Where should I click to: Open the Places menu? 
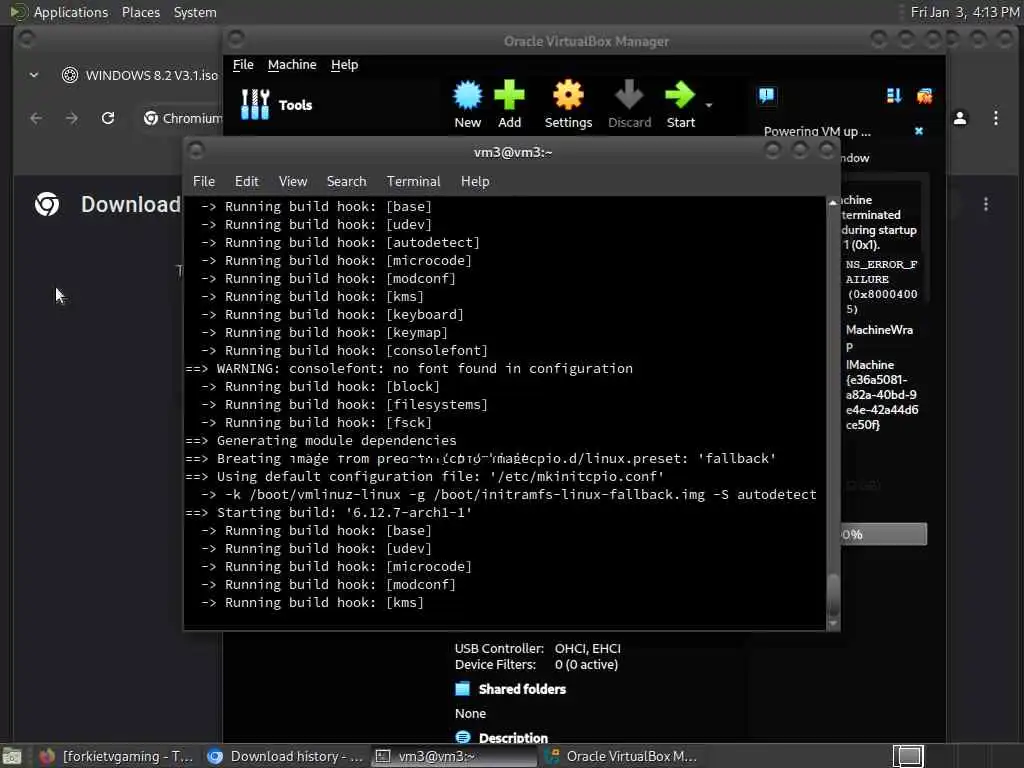point(140,12)
